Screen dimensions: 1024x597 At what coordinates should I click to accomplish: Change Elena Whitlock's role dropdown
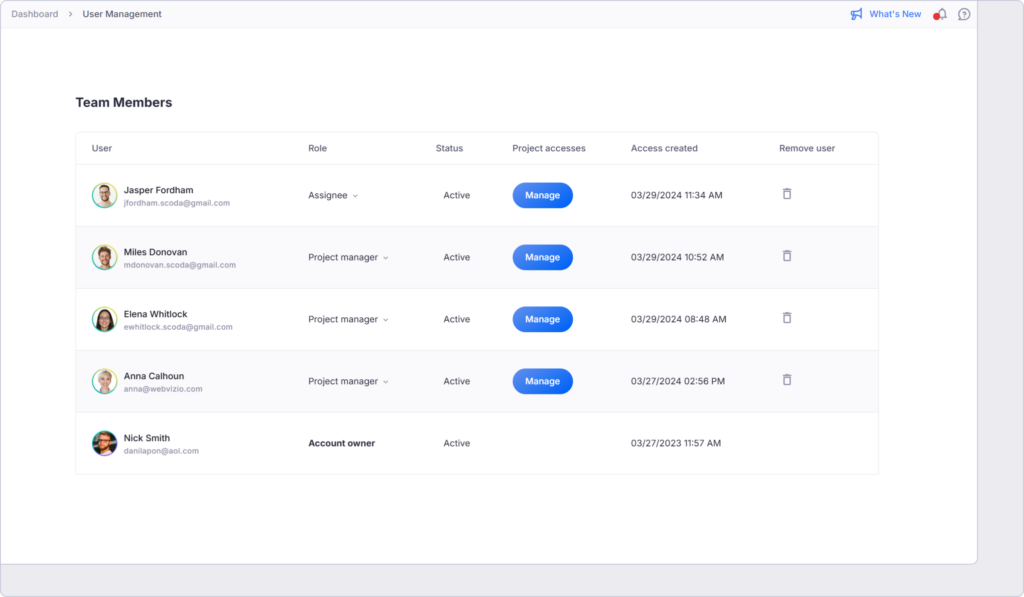pos(348,320)
